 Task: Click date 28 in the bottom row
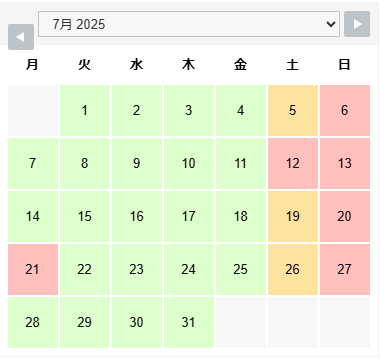point(33,322)
